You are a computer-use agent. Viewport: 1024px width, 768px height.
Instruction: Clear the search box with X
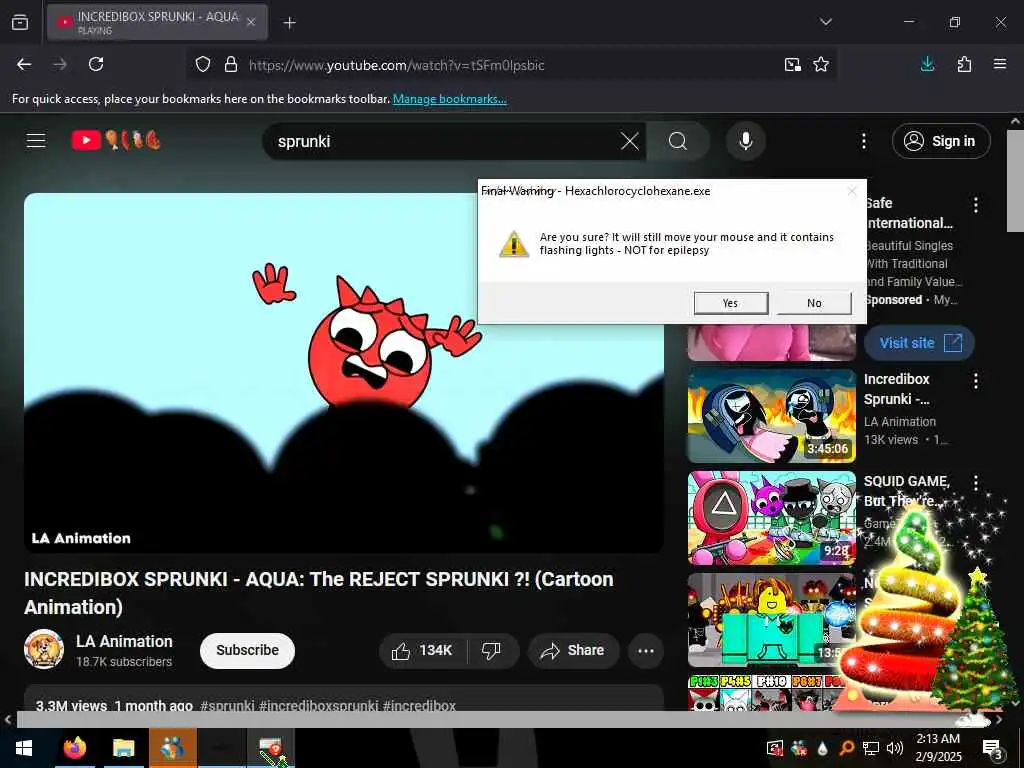[x=630, y=141]
